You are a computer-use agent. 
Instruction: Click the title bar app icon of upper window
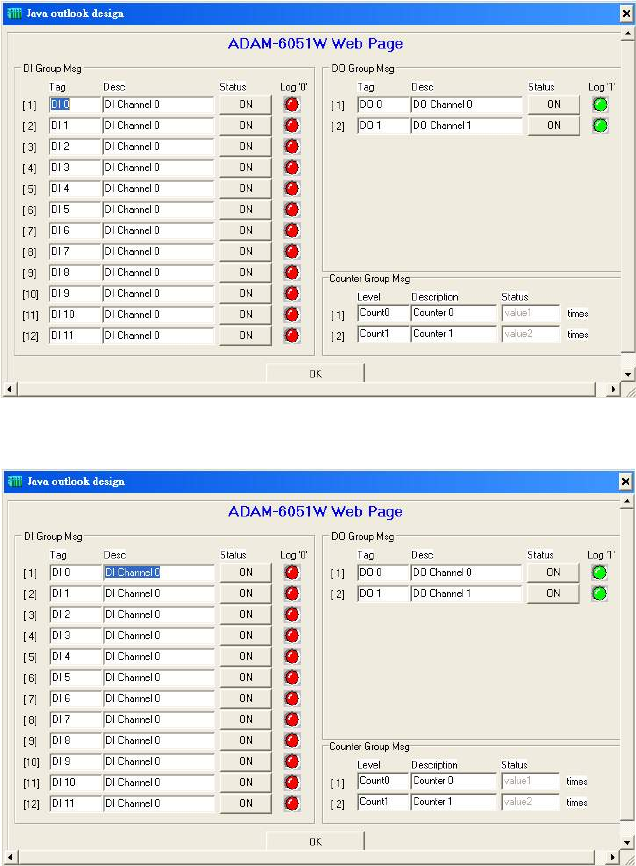(x=14, y=13)
